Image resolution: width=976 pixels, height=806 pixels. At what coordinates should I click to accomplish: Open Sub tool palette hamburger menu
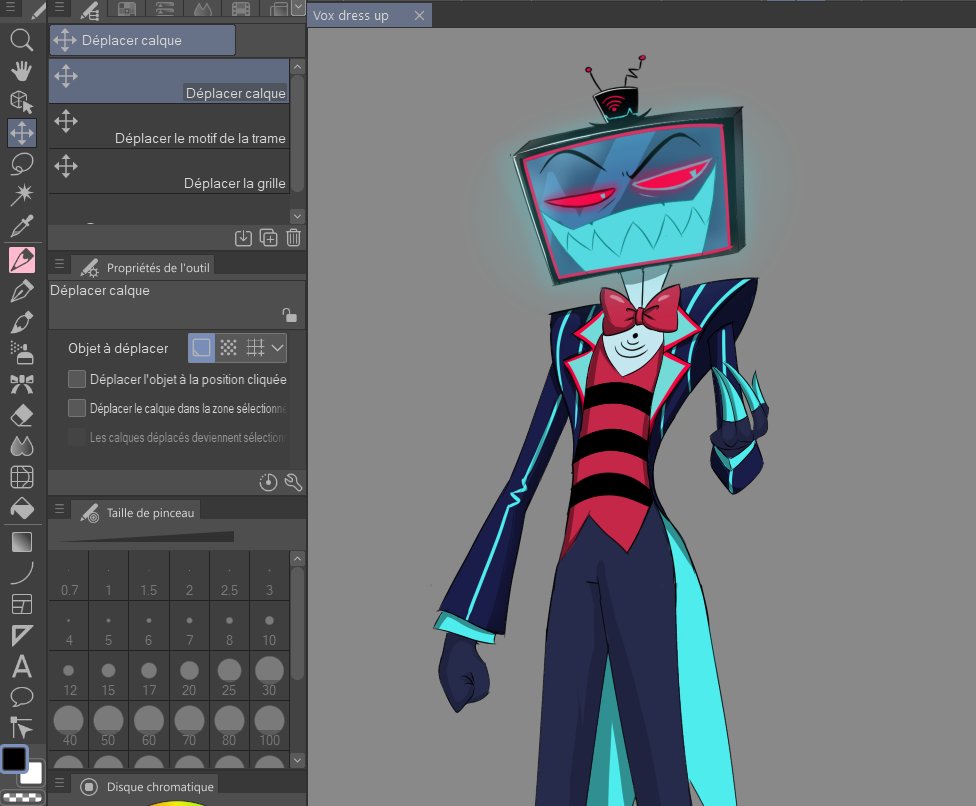click(59, 7)
